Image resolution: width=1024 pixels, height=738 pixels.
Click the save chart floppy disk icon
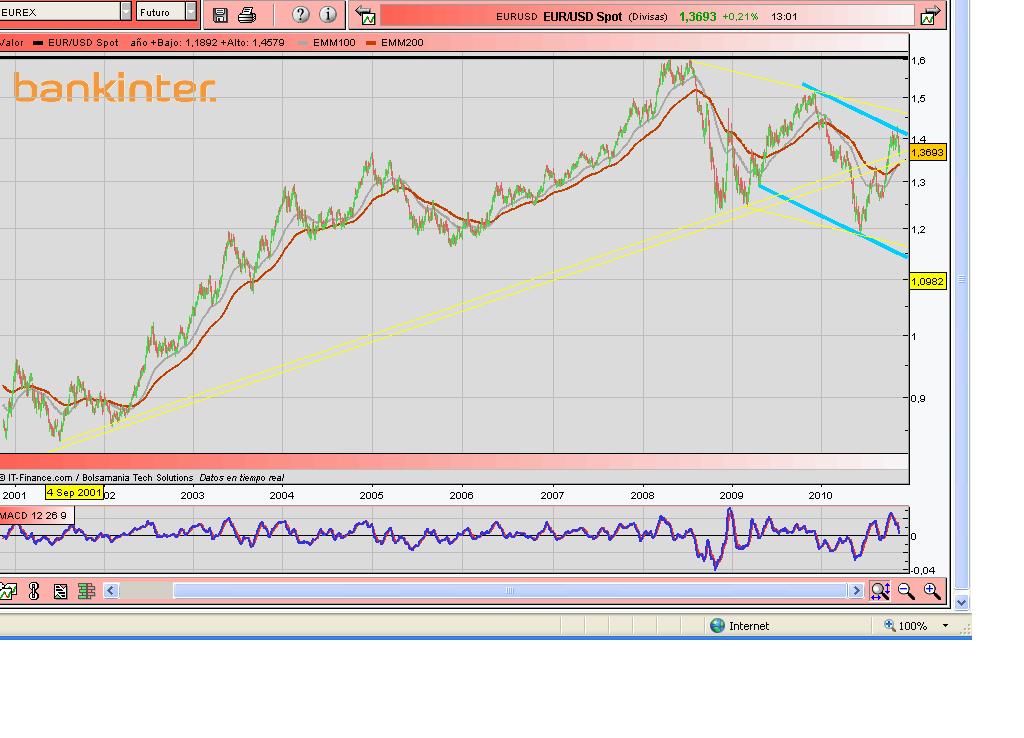click(221, 15)
